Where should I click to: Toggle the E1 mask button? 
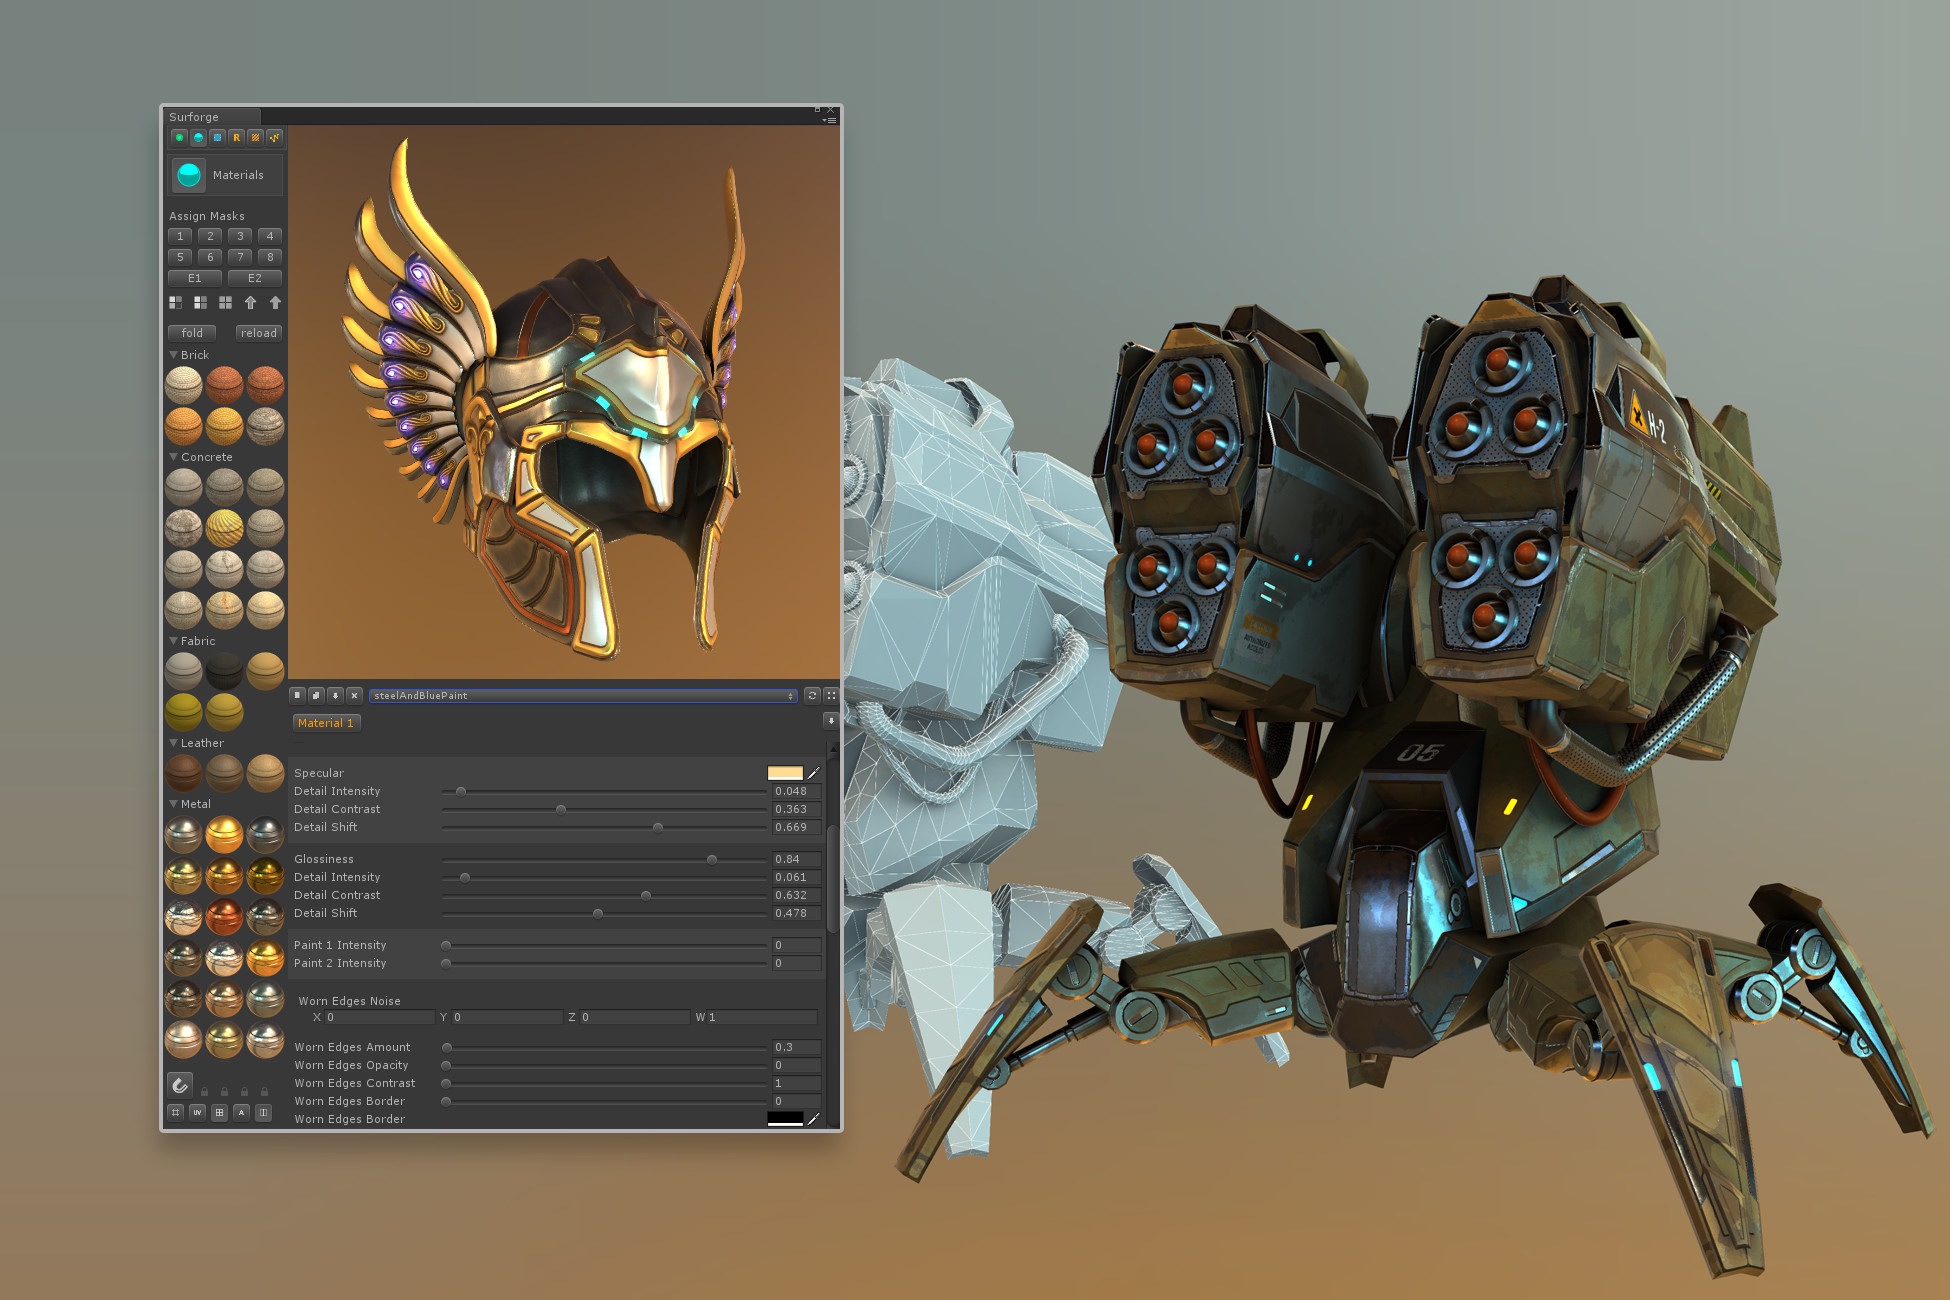tap(195, 278)
